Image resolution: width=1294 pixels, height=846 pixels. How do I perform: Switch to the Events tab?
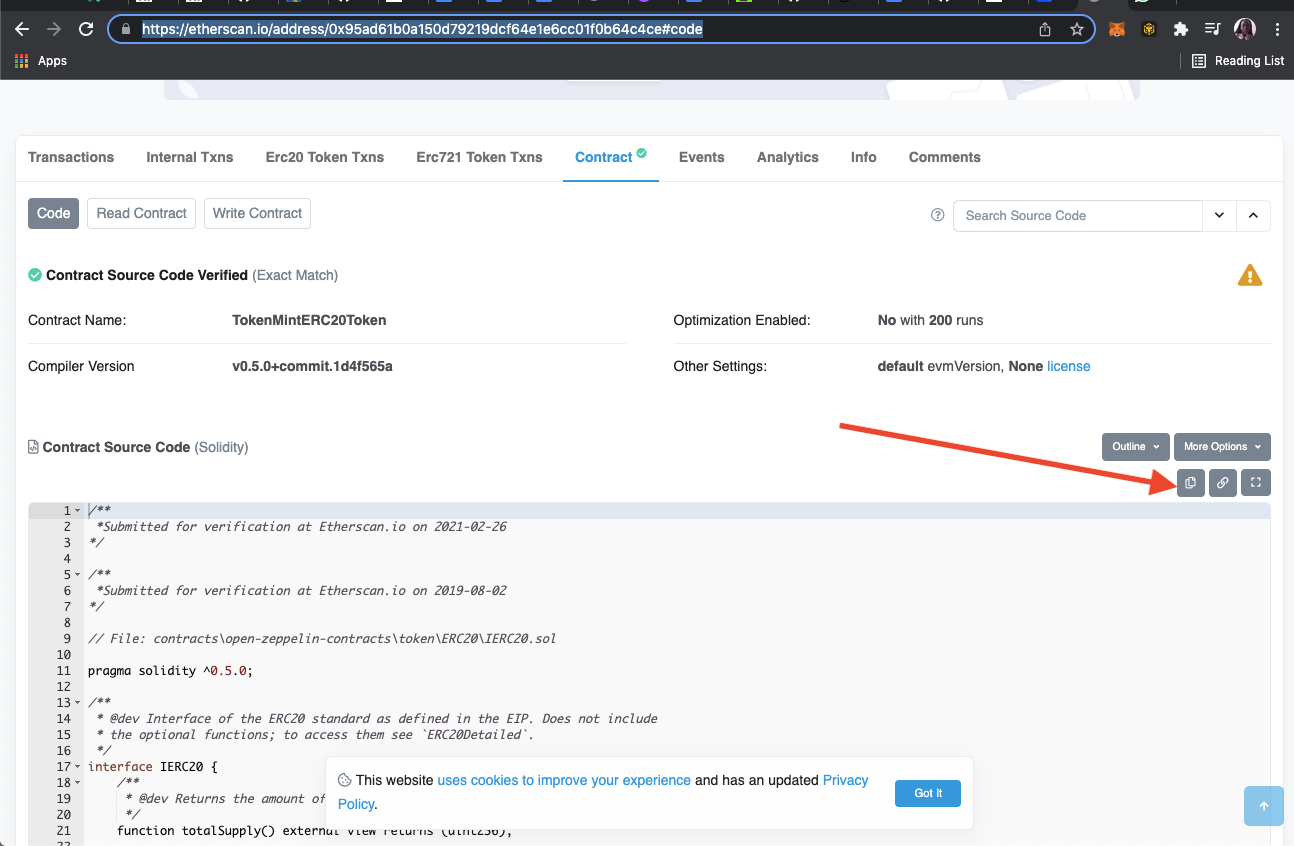click(x=702, y=157)
